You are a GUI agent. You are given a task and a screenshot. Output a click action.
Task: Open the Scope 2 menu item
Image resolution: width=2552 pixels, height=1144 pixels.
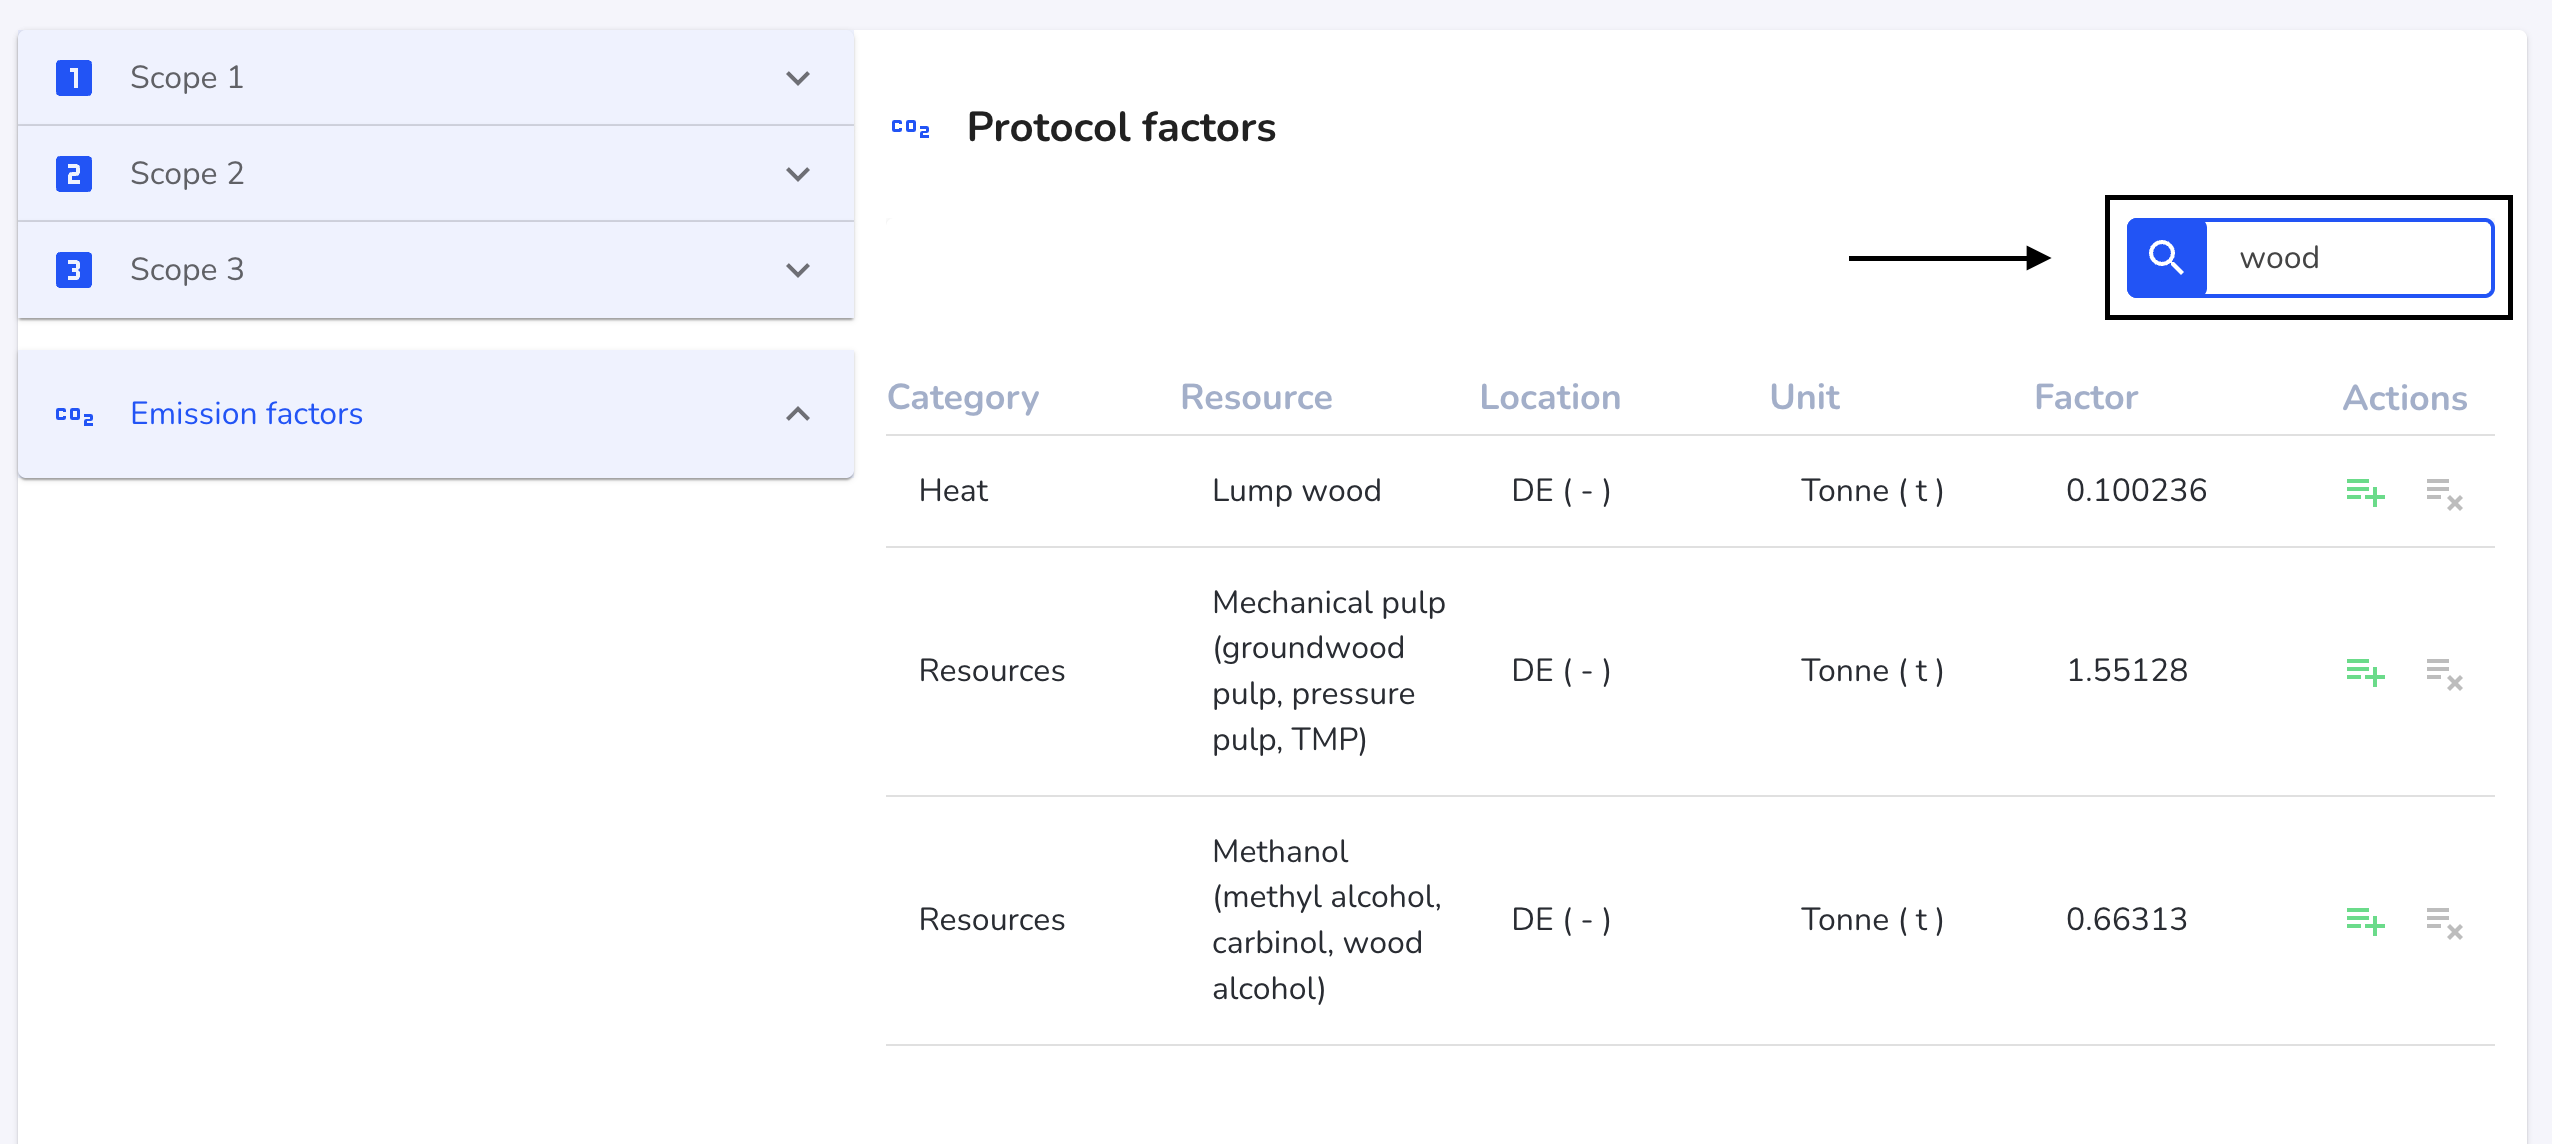coord(436,174)
